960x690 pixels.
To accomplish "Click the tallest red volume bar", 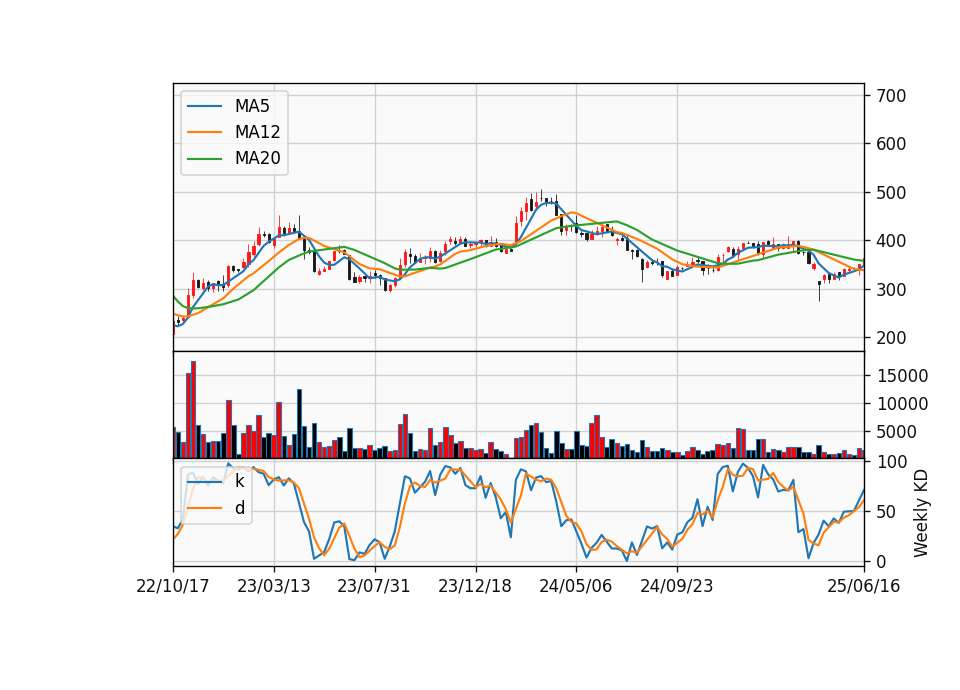I will [193, 410].
